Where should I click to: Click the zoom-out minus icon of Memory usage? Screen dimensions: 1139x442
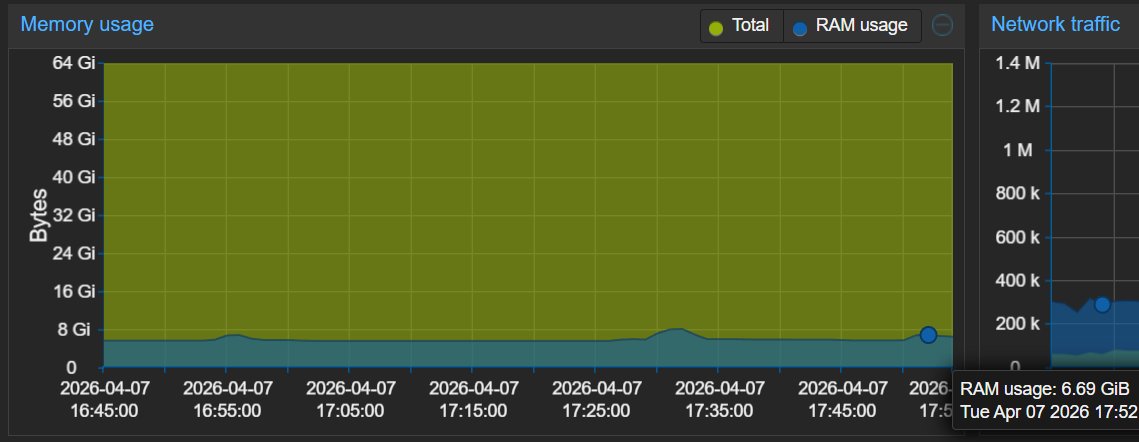coord(942,25)
